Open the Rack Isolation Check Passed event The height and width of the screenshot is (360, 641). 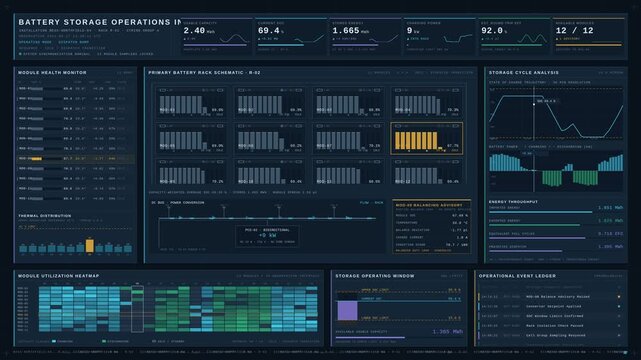click(550, 326)
